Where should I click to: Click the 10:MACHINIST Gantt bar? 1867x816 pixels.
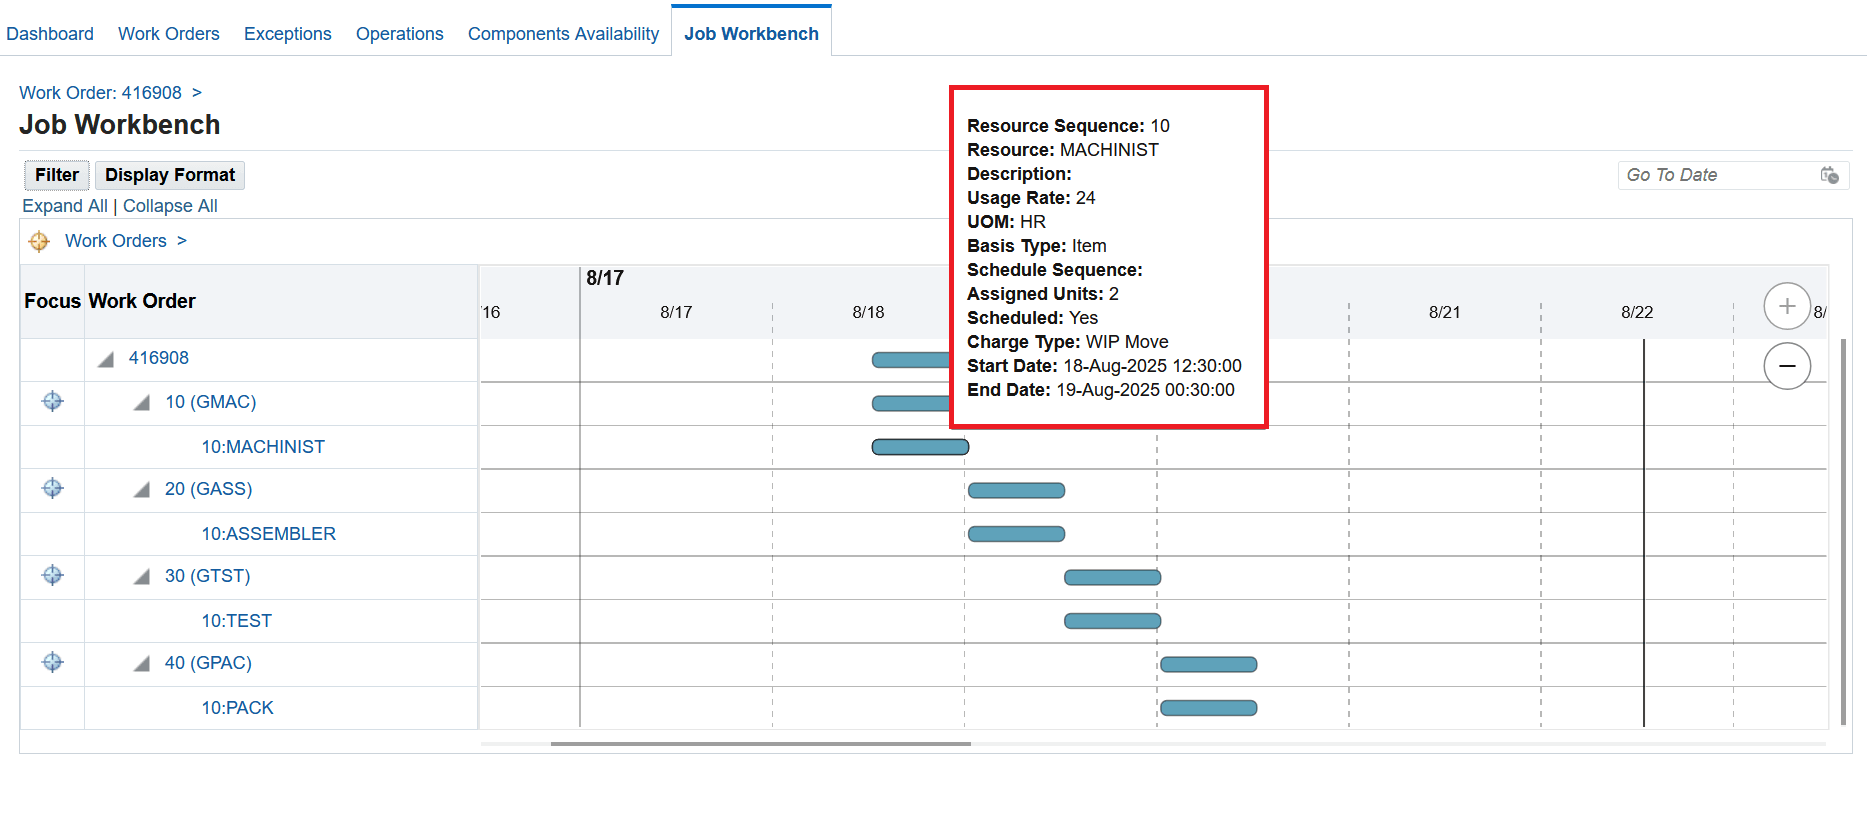coord(920,447)
